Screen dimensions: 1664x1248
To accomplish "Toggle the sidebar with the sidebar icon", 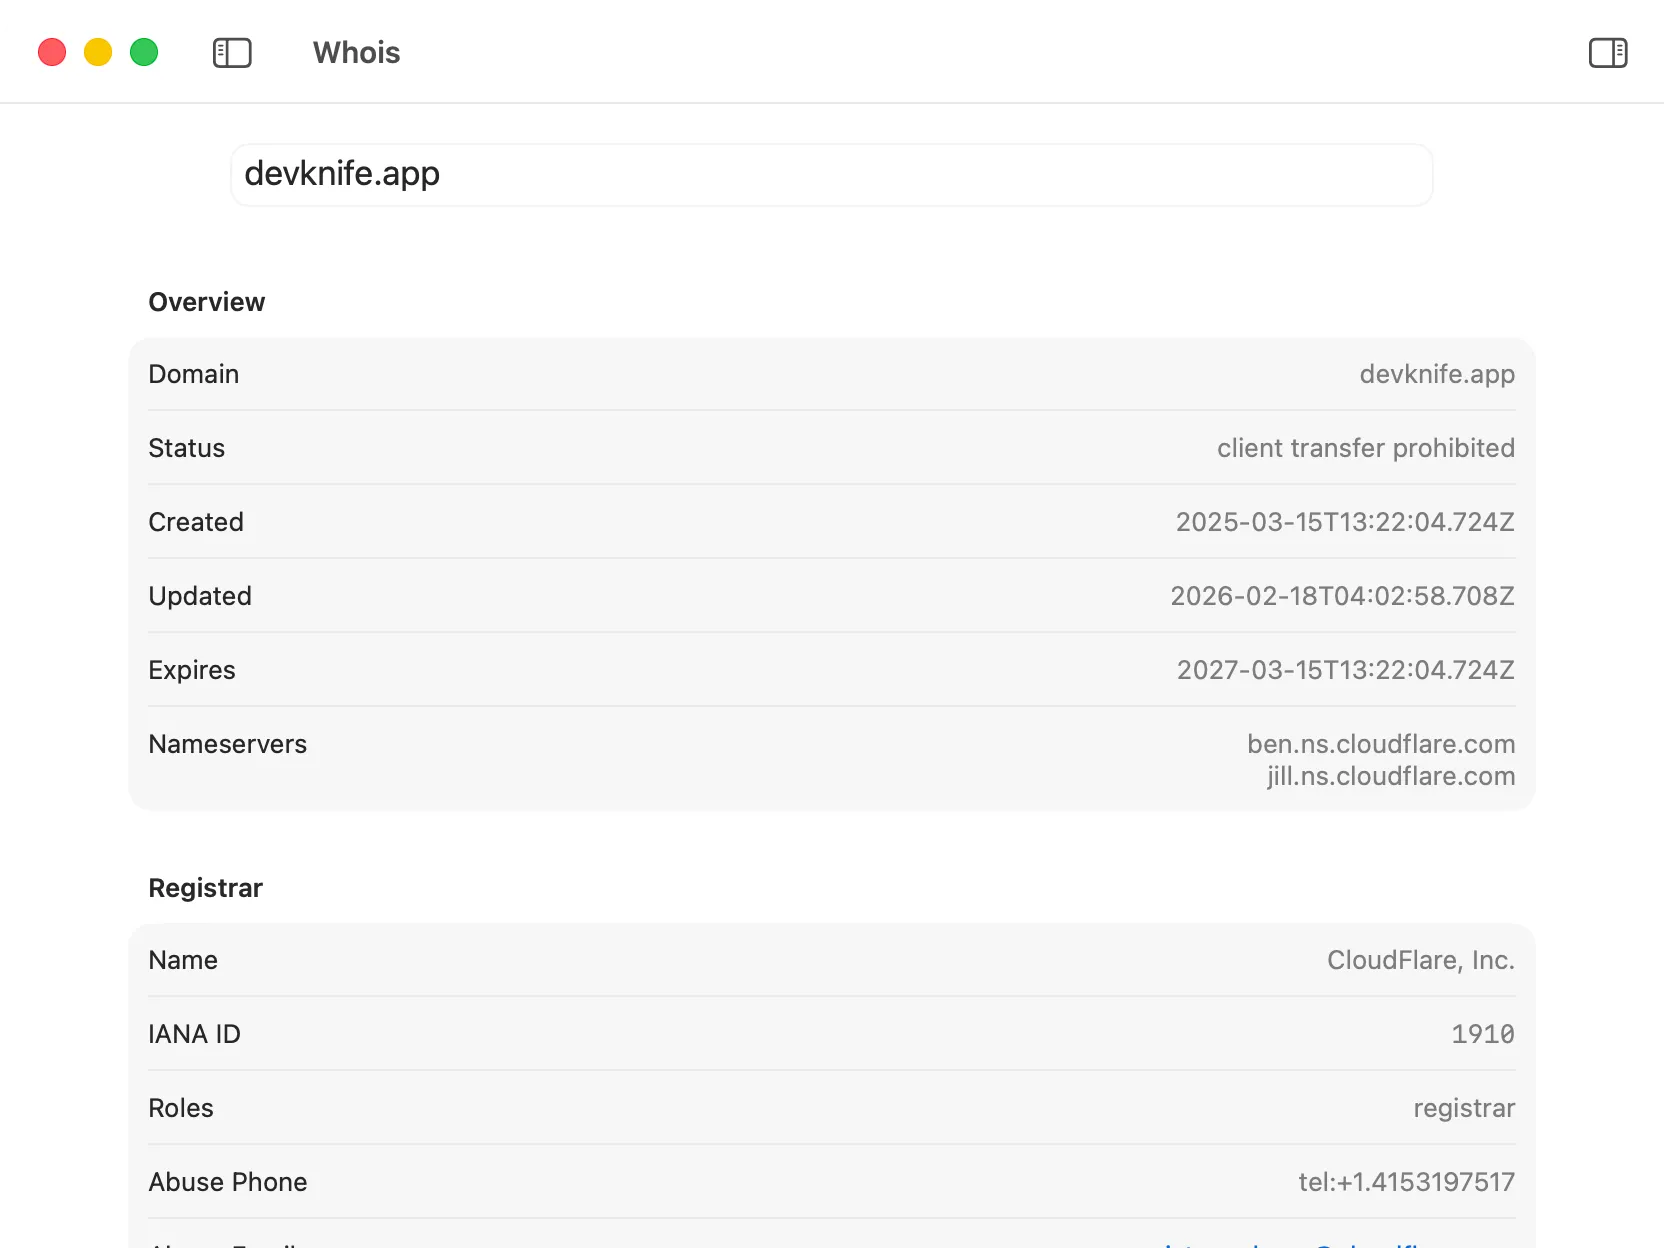I will 232,53.
